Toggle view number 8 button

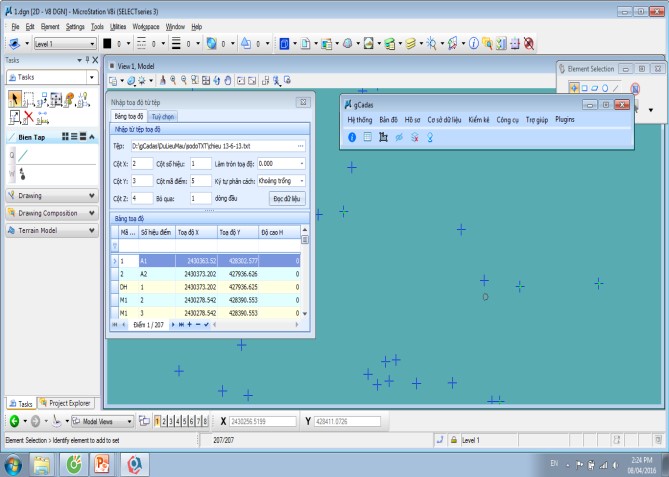pos(205,422)
